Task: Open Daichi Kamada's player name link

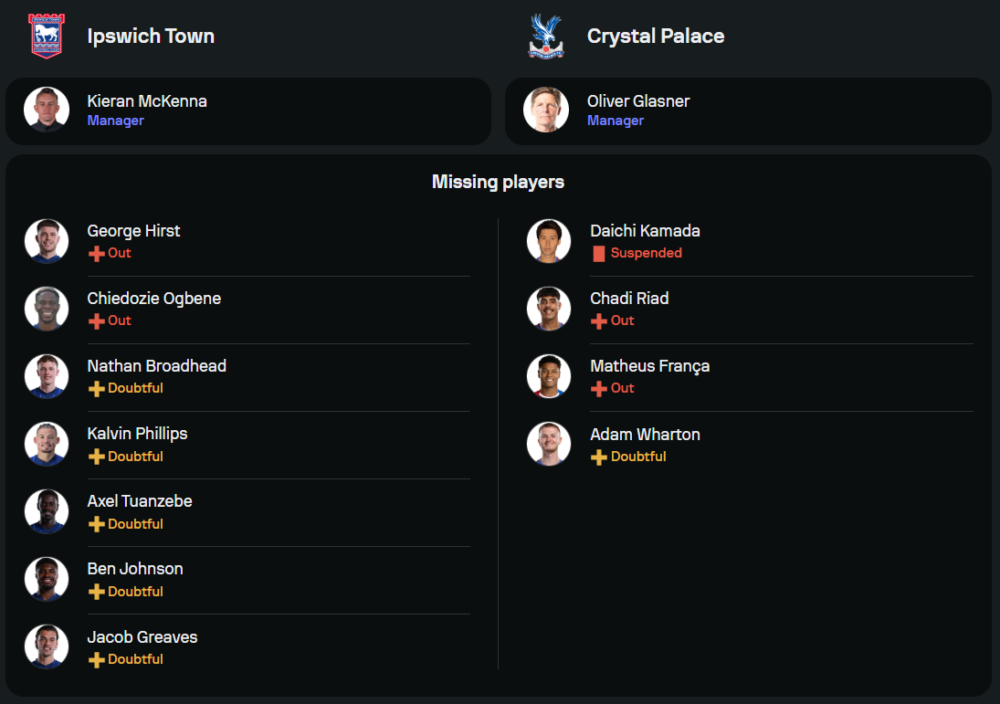Action: click(645, 231)
